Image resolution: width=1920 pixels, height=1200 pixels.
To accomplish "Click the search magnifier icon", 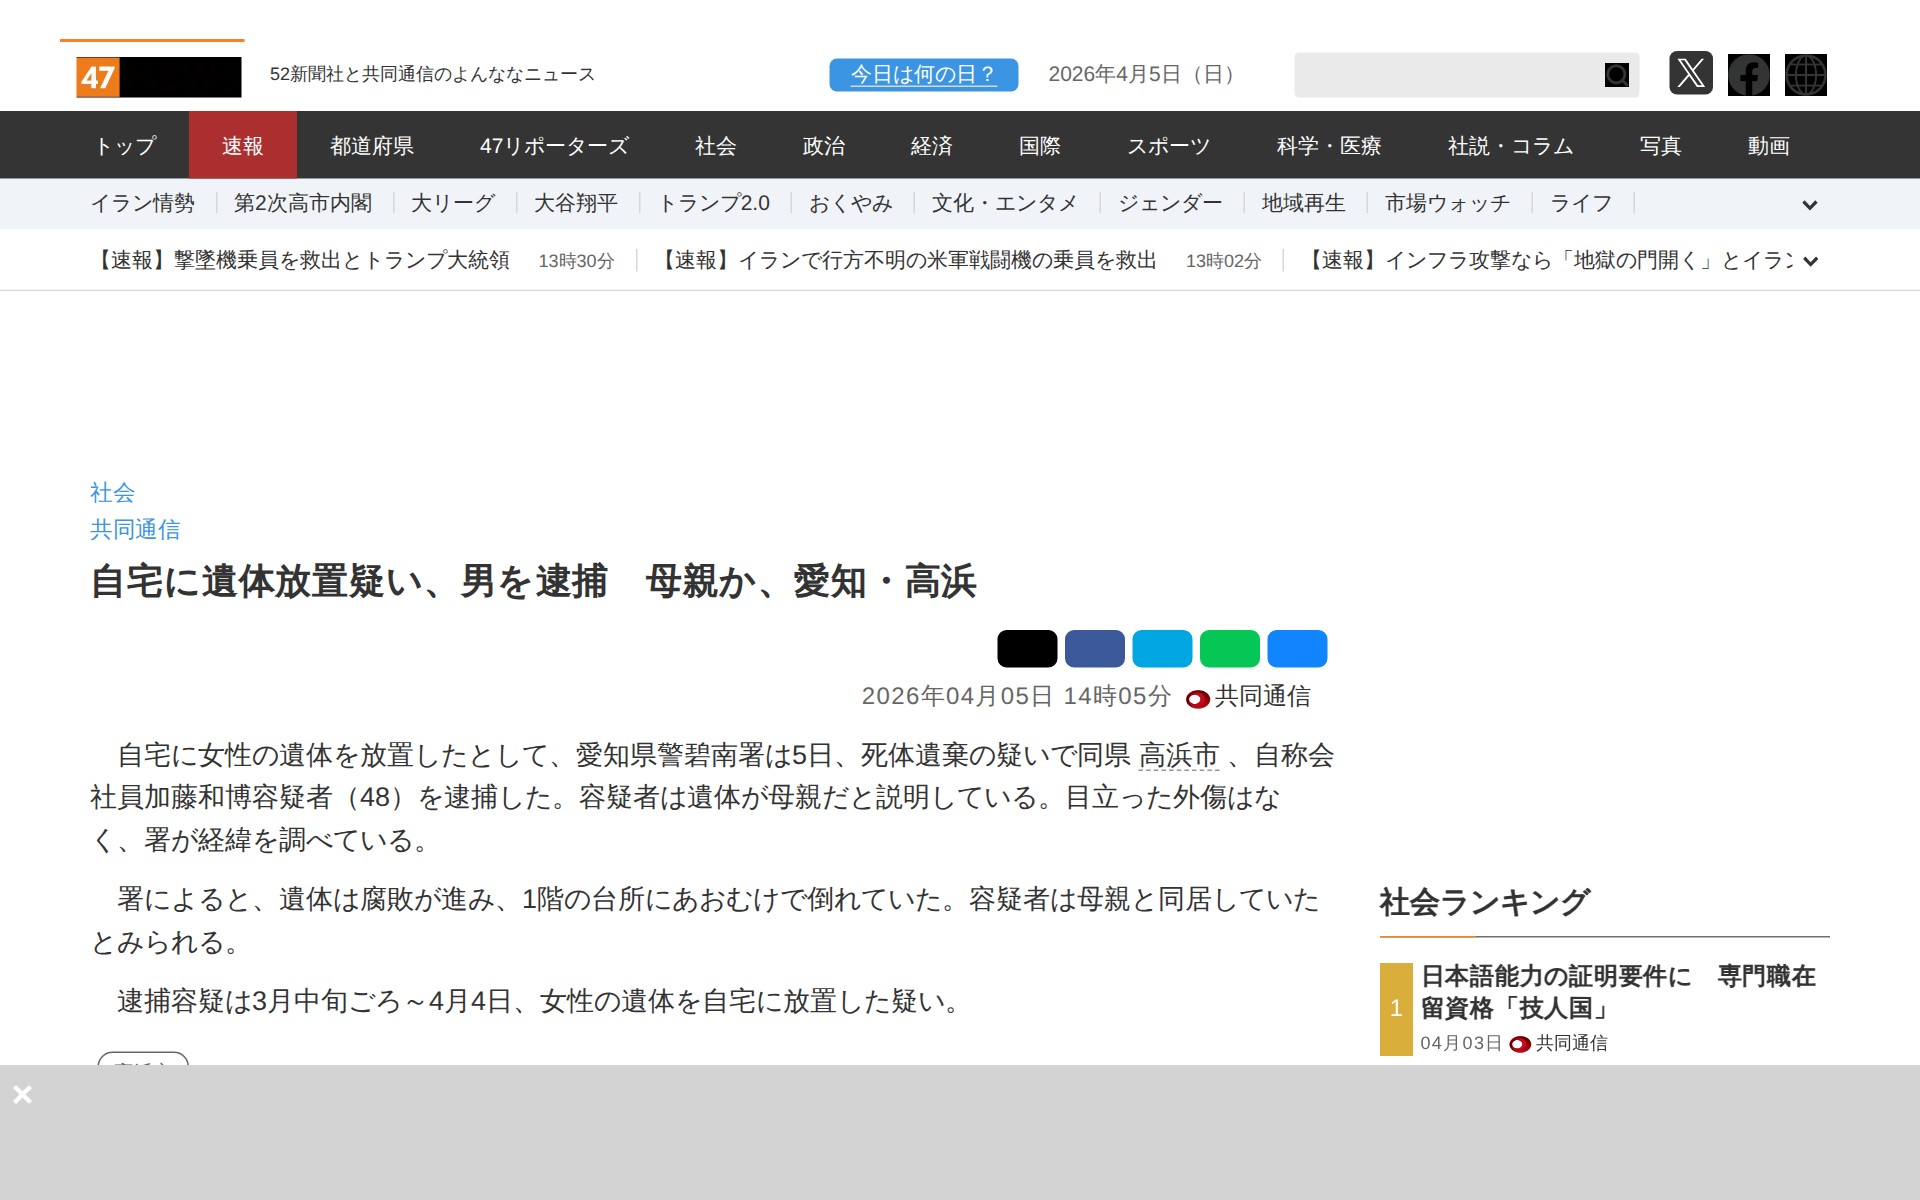I will [1615, 74].
